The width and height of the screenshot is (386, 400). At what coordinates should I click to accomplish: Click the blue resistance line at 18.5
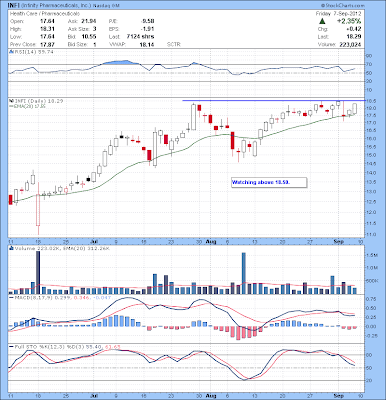[273, 100]
